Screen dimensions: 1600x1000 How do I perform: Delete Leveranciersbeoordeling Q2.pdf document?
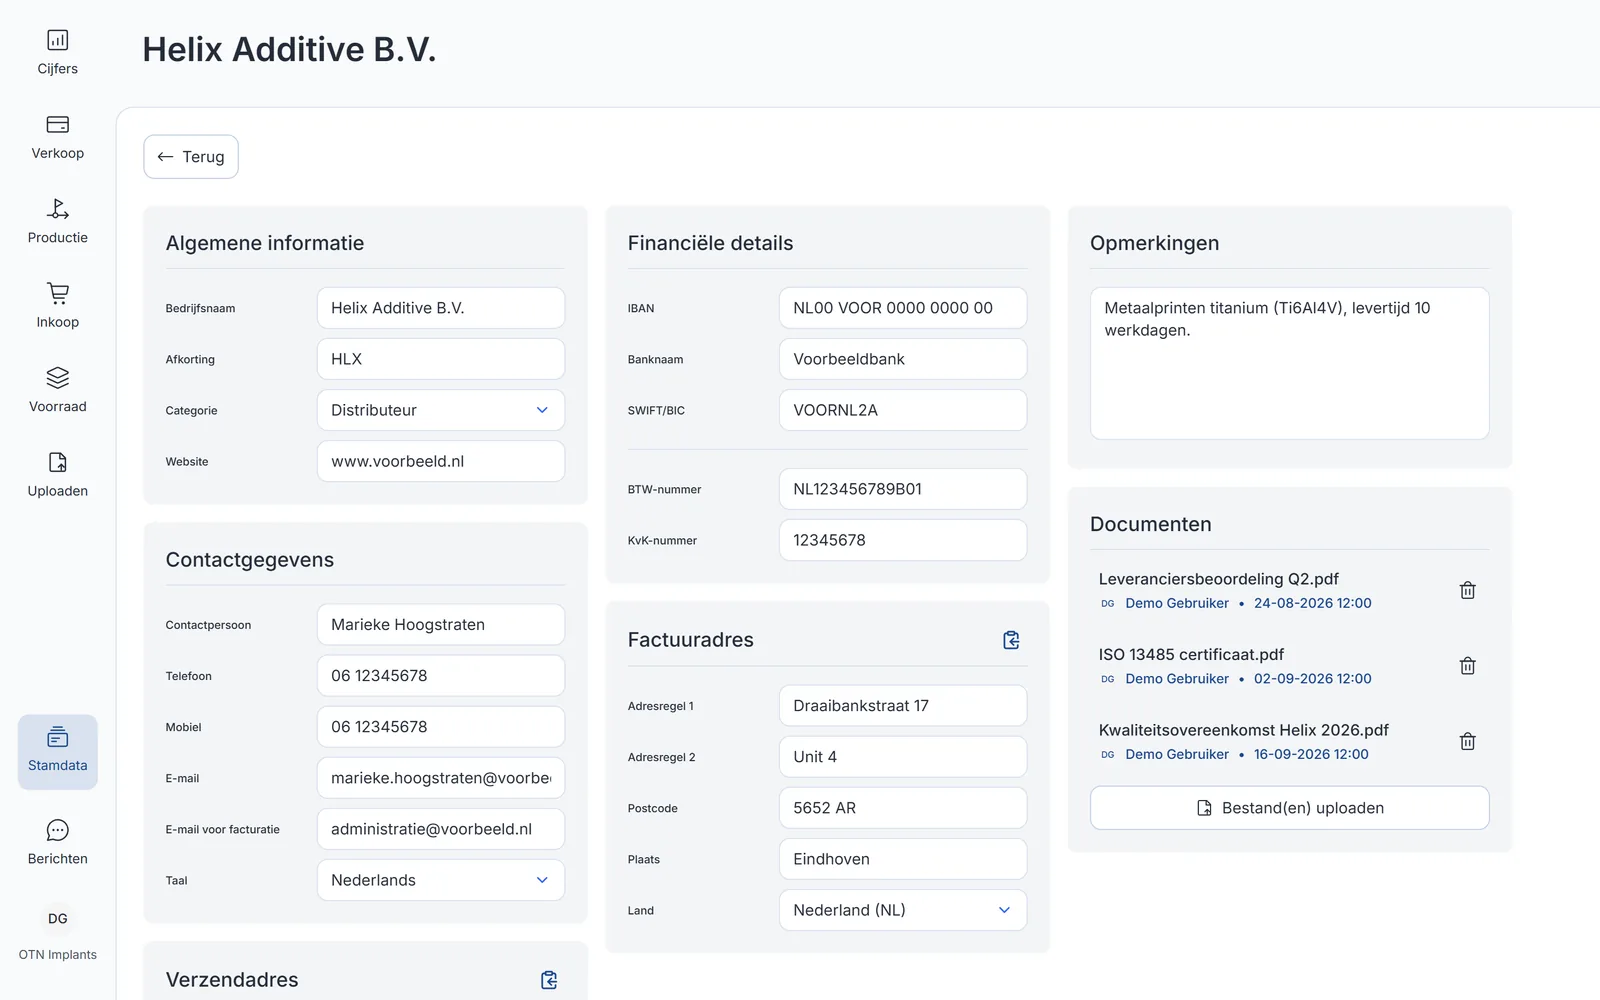[x=1467, y=590]
